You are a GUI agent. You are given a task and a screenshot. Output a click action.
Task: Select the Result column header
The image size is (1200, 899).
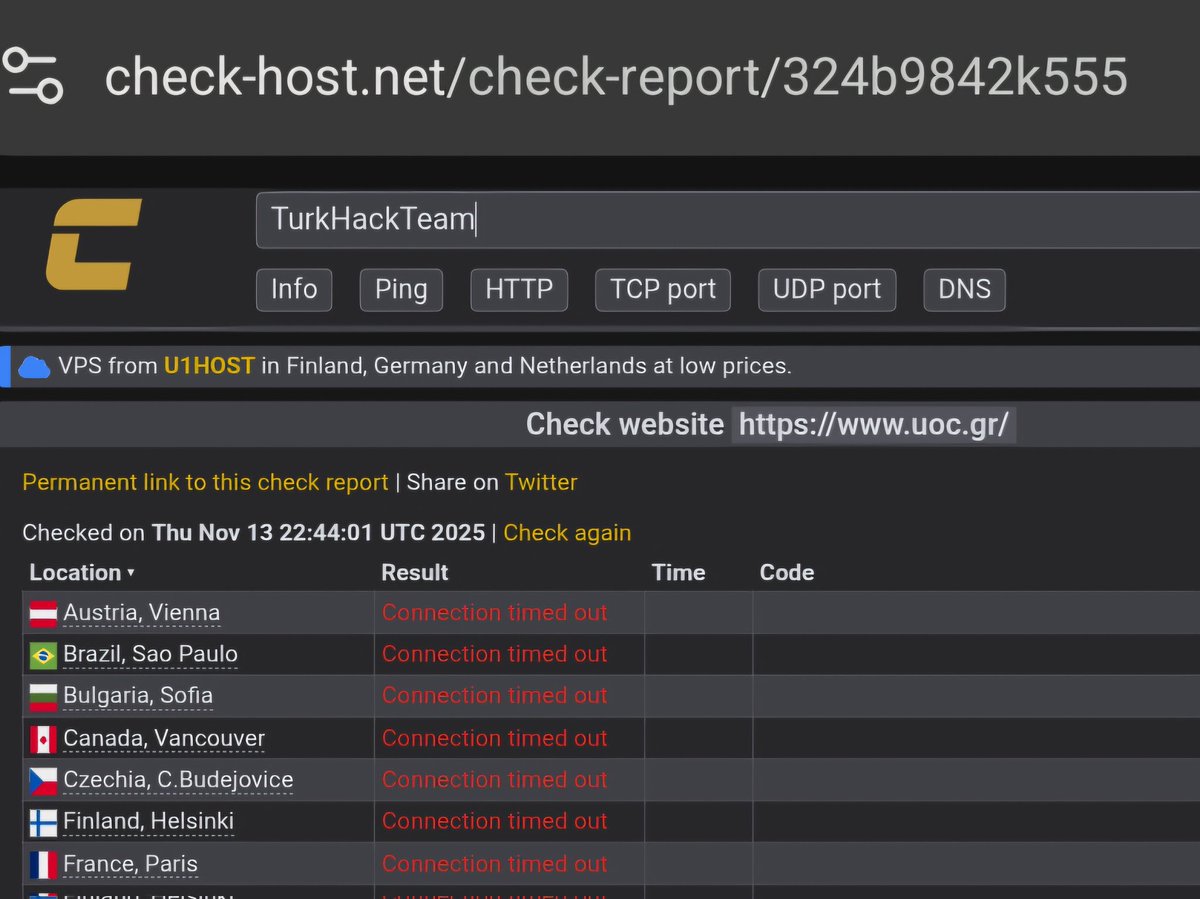415,573
